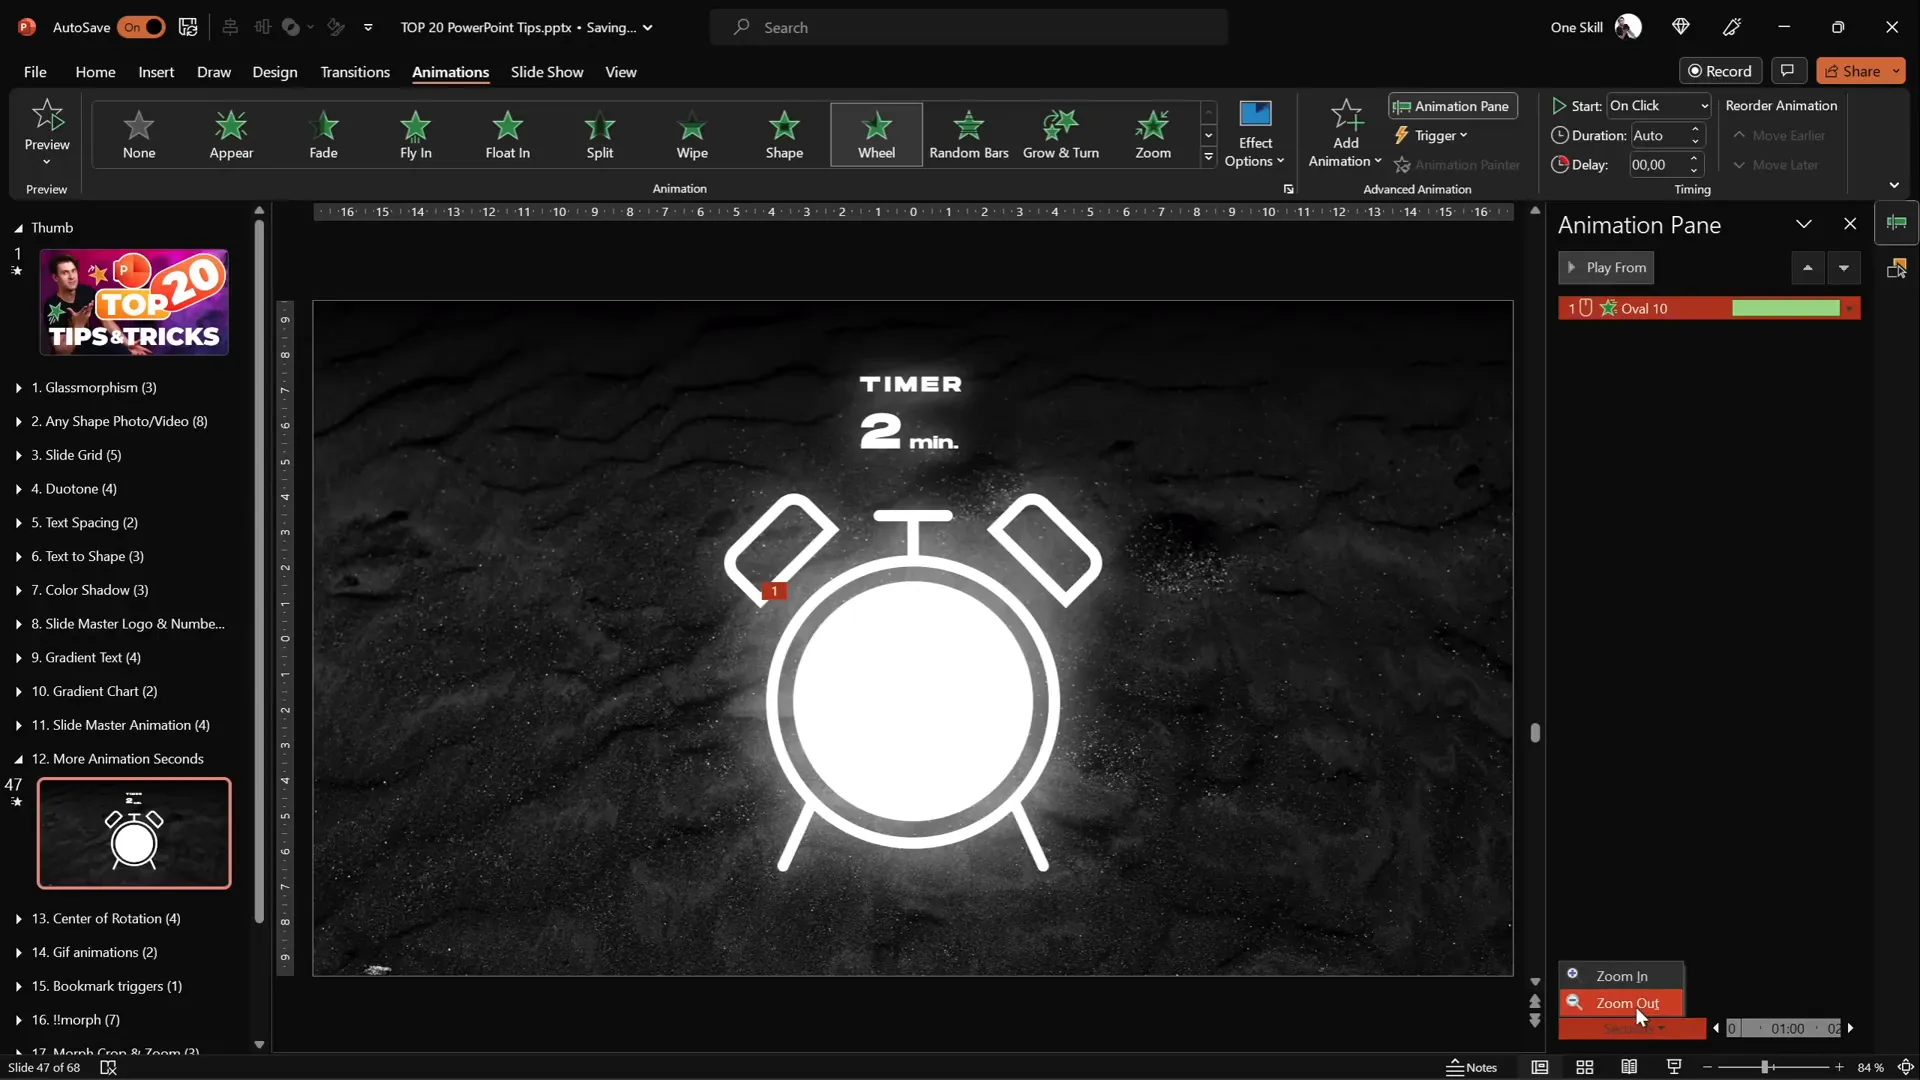Increase Duration with up stepper
The height and width of the screenshot is (1080, 1920).
coord(1695,129)
